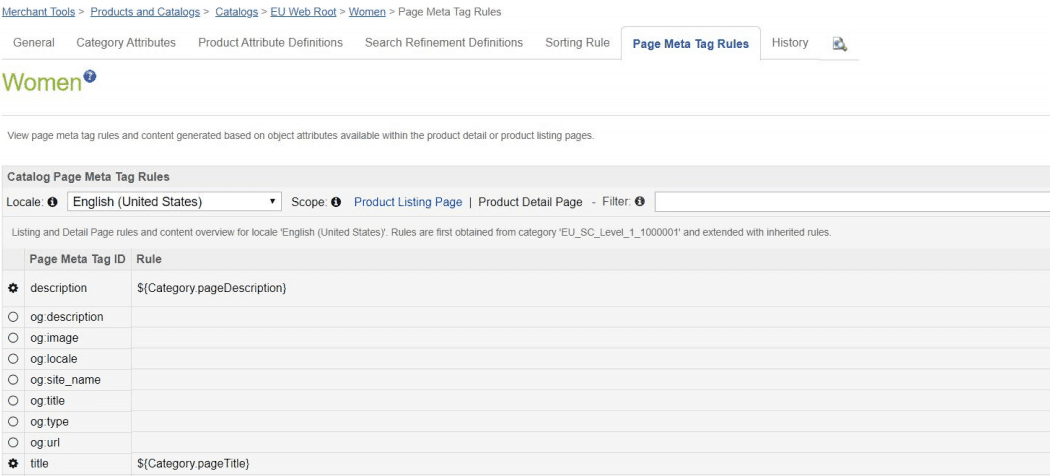
Task: Click the Product Listing Page scope link
Action: tap(408, 202)
